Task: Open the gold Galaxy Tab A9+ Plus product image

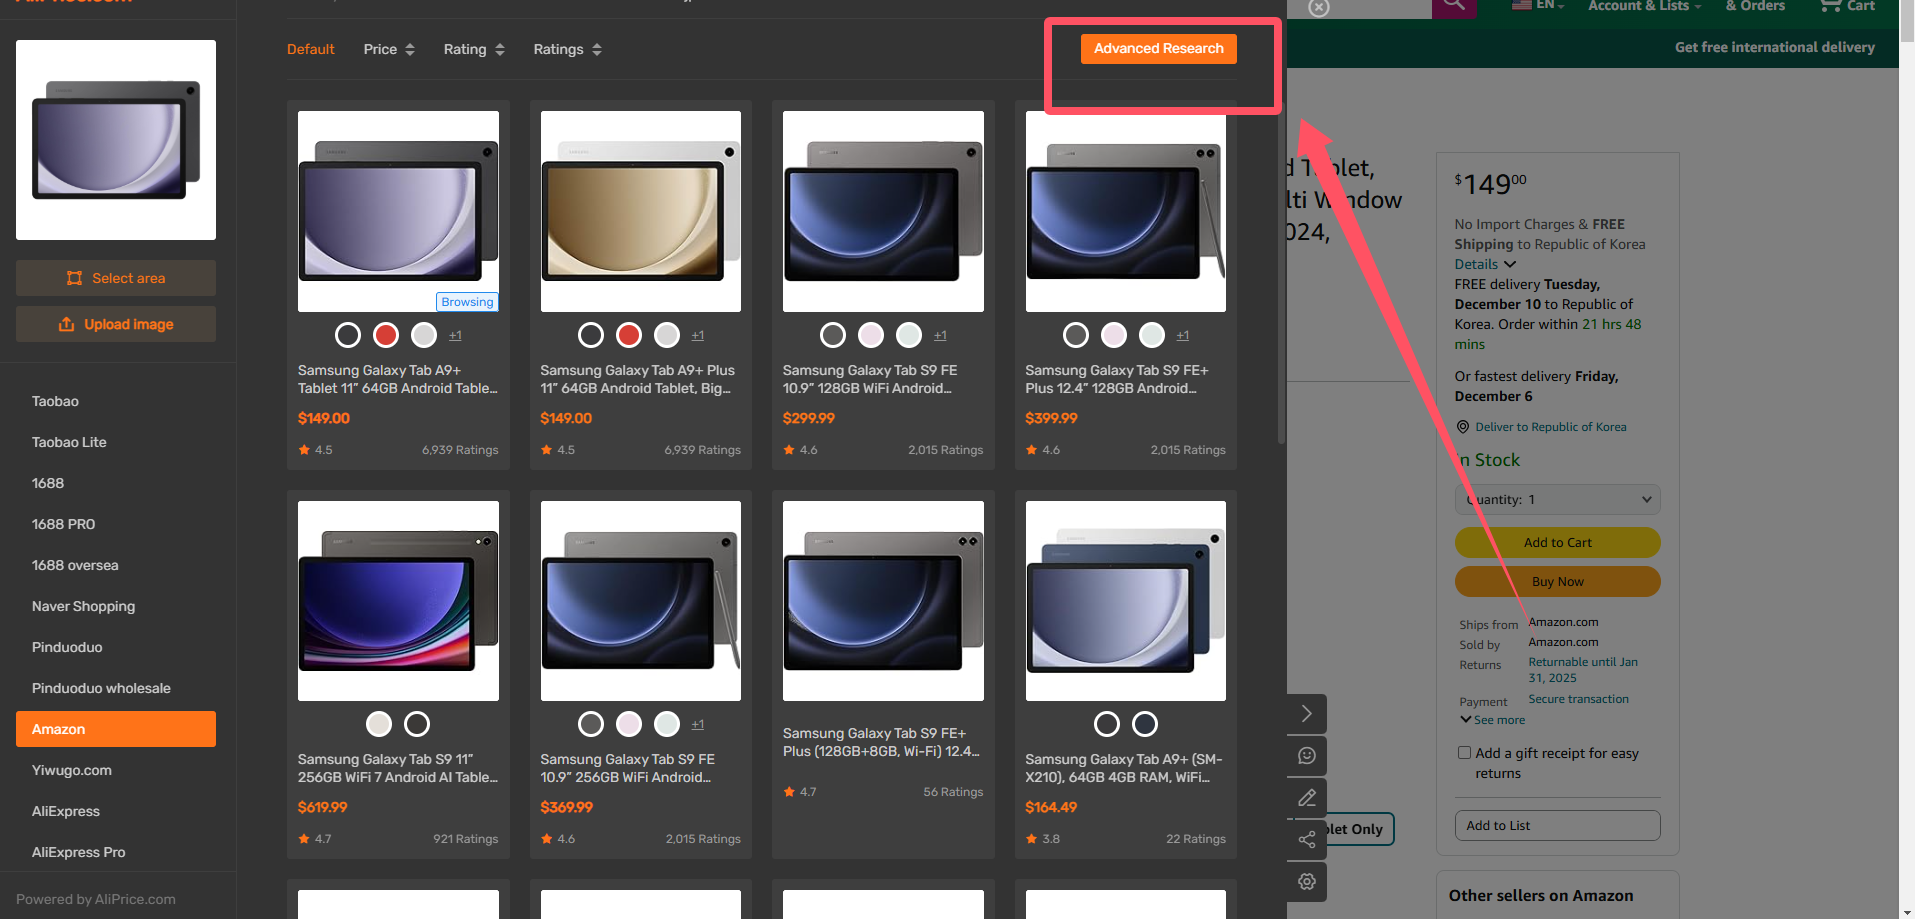Action: pos(641,211)
